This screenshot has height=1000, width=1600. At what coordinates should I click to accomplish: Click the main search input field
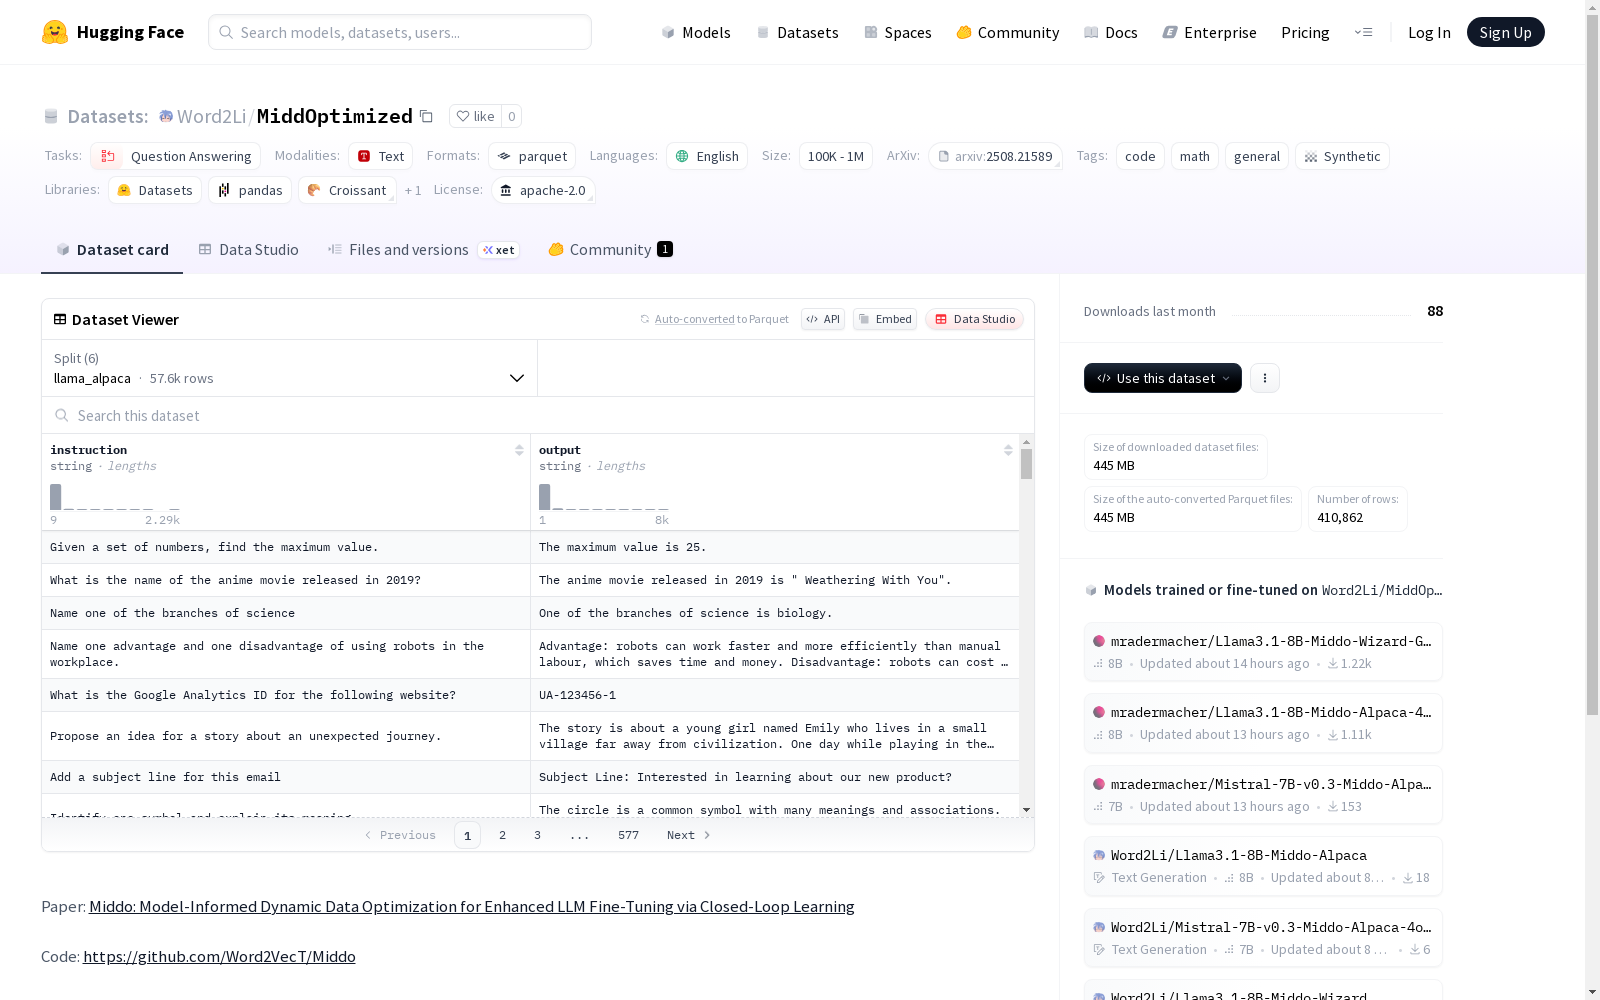click(x=400, y=32)
